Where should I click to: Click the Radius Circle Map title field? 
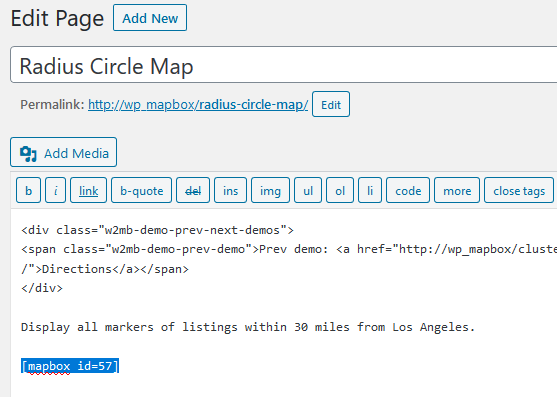[283, 65]
